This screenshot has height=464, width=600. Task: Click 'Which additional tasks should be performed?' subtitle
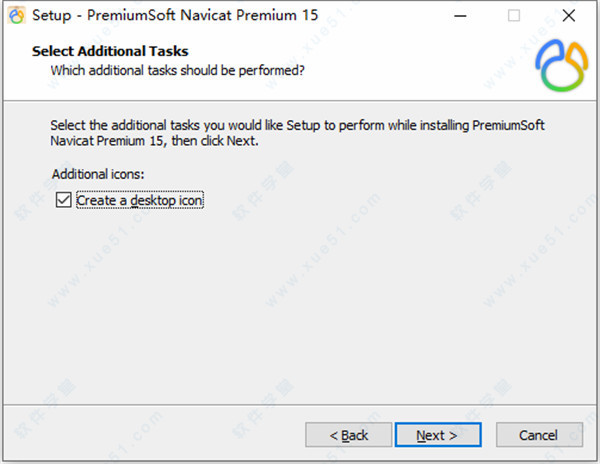[x=177, y=70]
